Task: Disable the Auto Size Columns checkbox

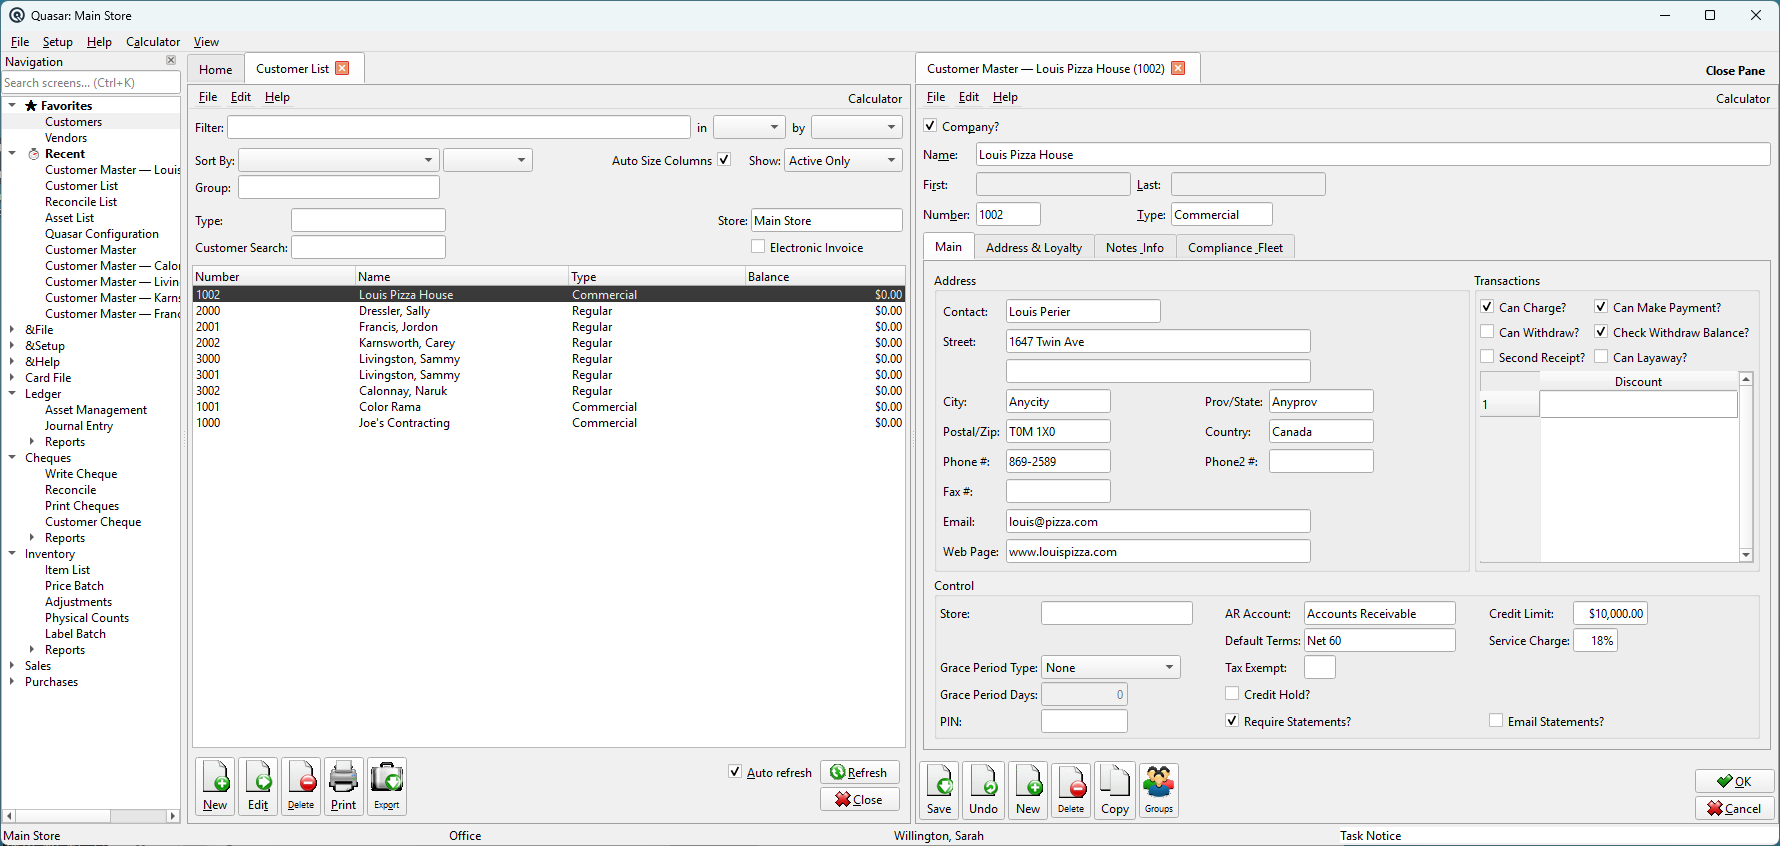Action: (x=724, y=160)
